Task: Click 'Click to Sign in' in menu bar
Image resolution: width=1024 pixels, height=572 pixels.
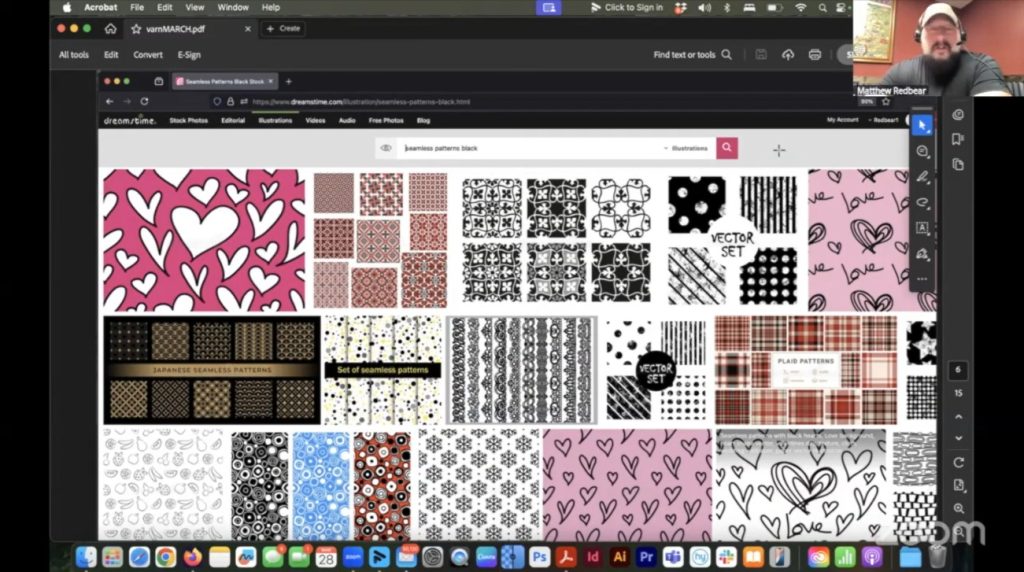Action: [x=628, y=7]
